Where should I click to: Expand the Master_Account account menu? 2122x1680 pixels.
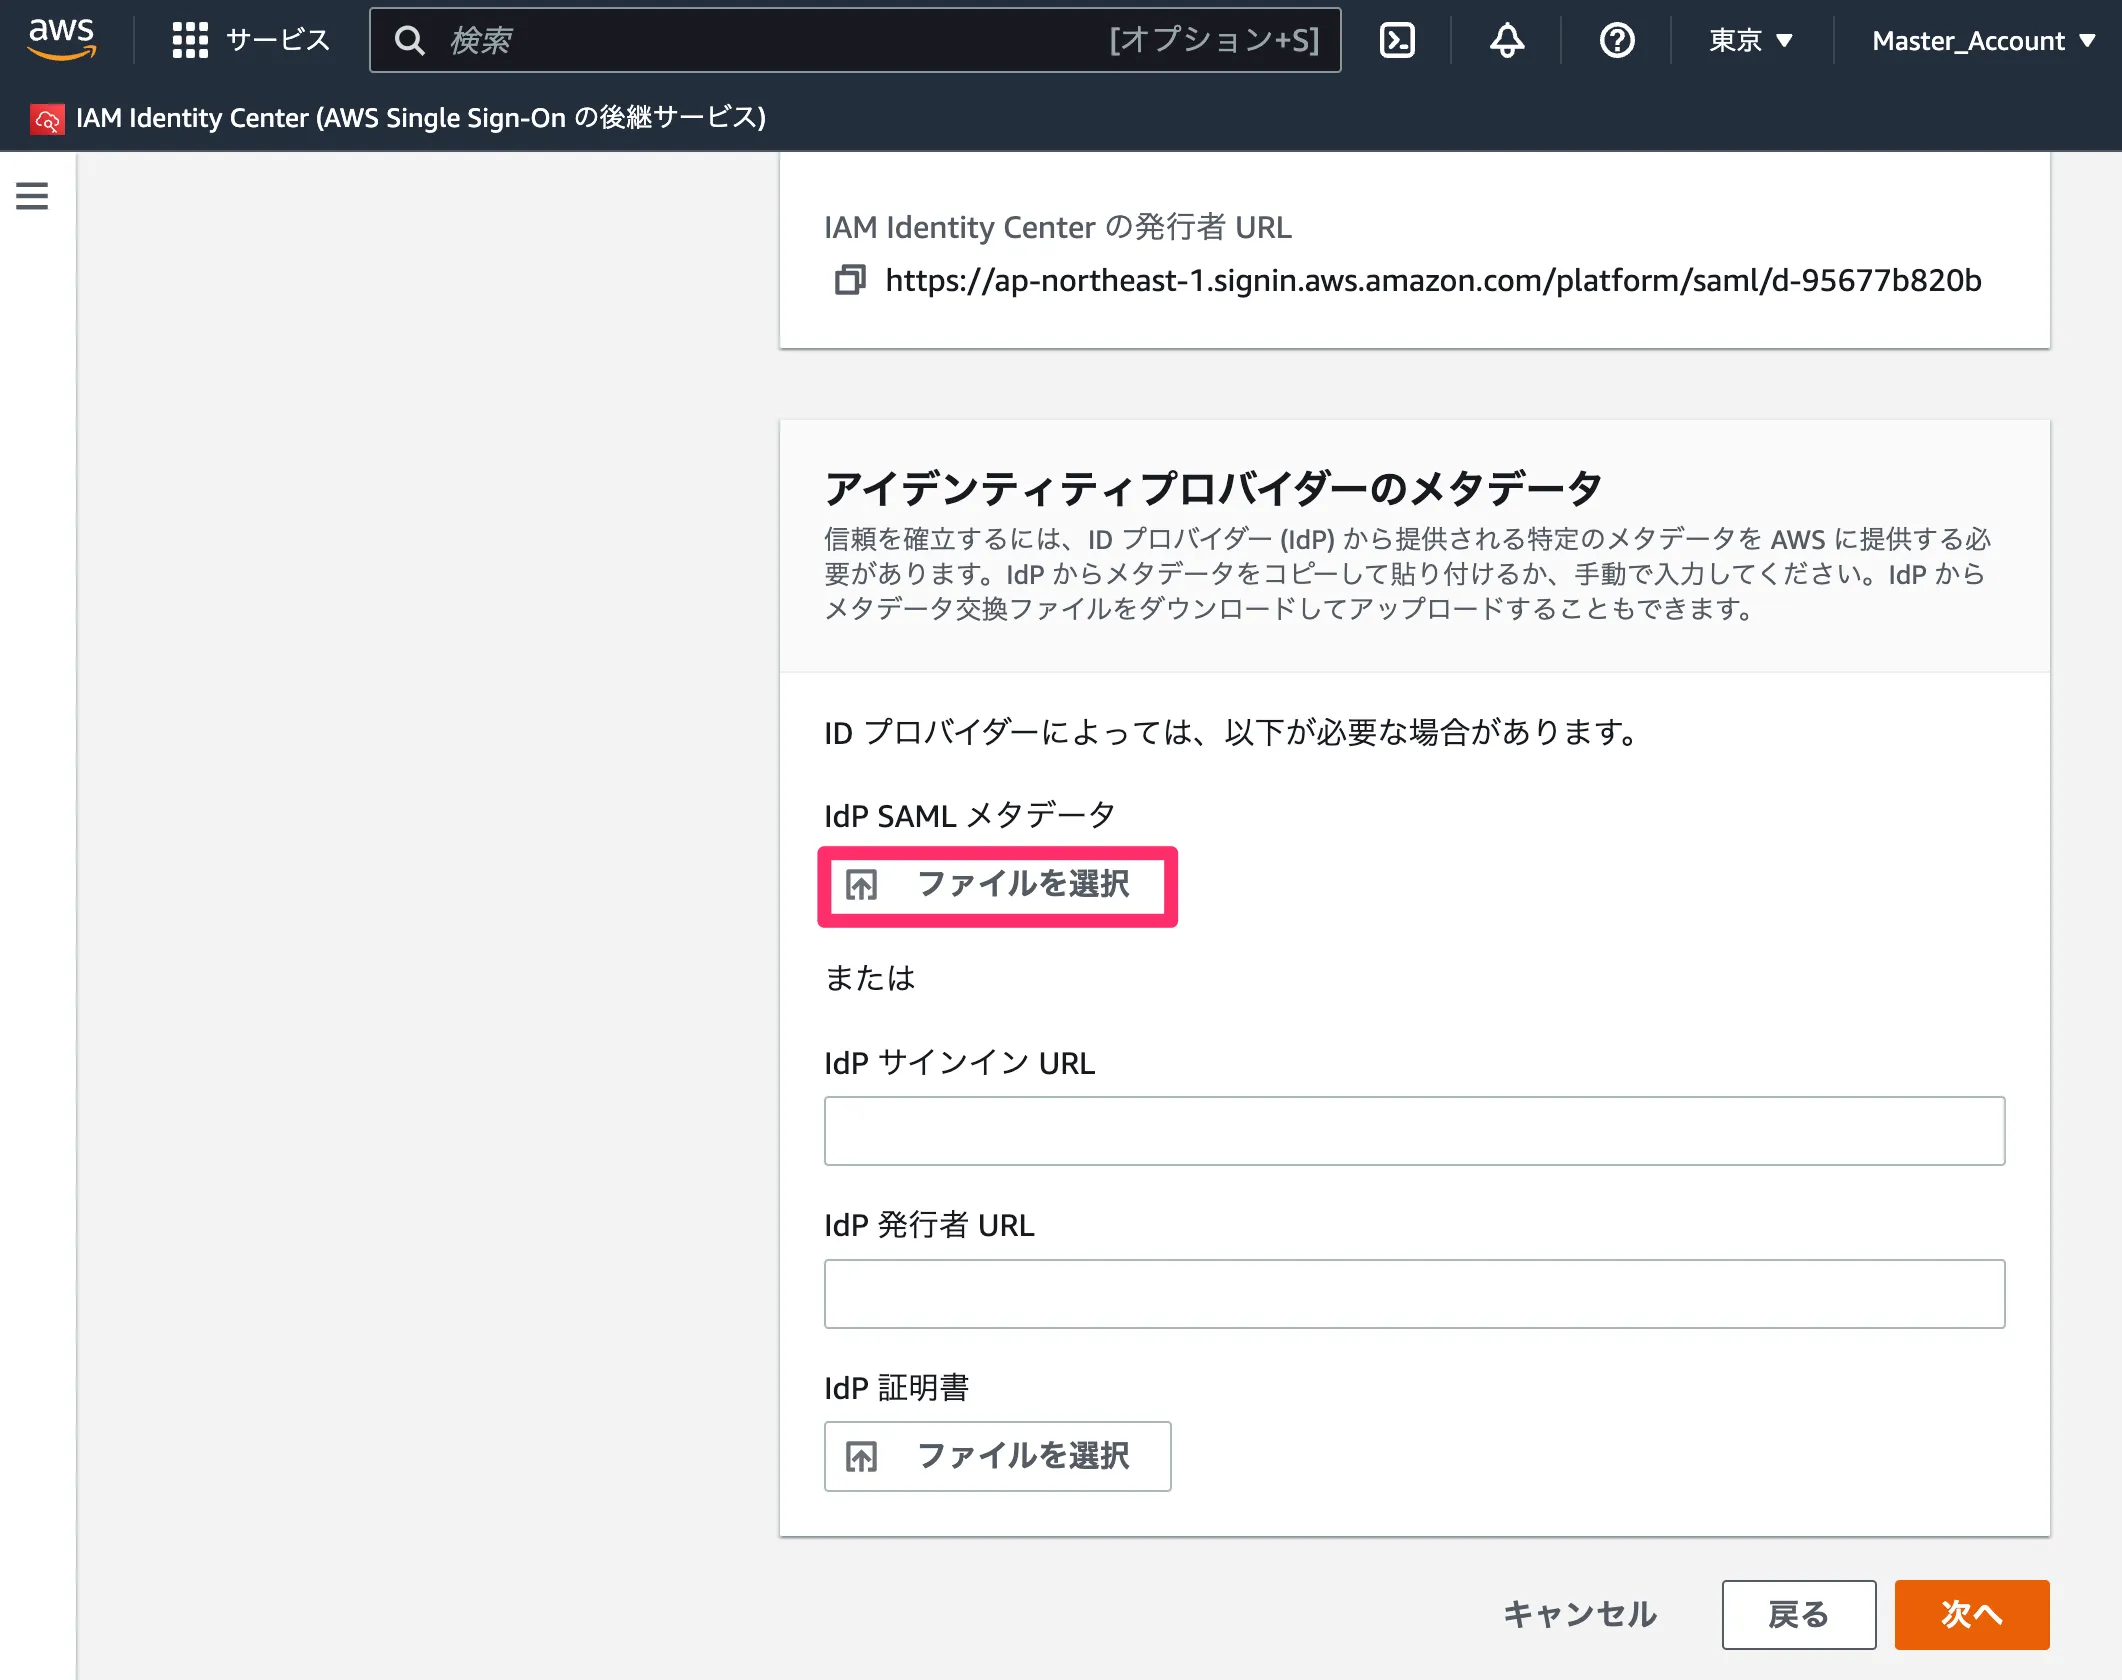1983,40
